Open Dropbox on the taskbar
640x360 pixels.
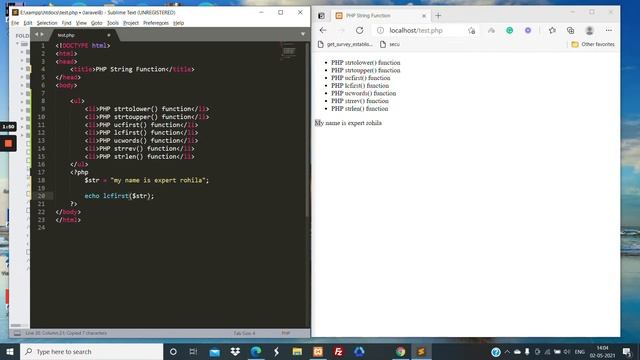pos(235,351)
